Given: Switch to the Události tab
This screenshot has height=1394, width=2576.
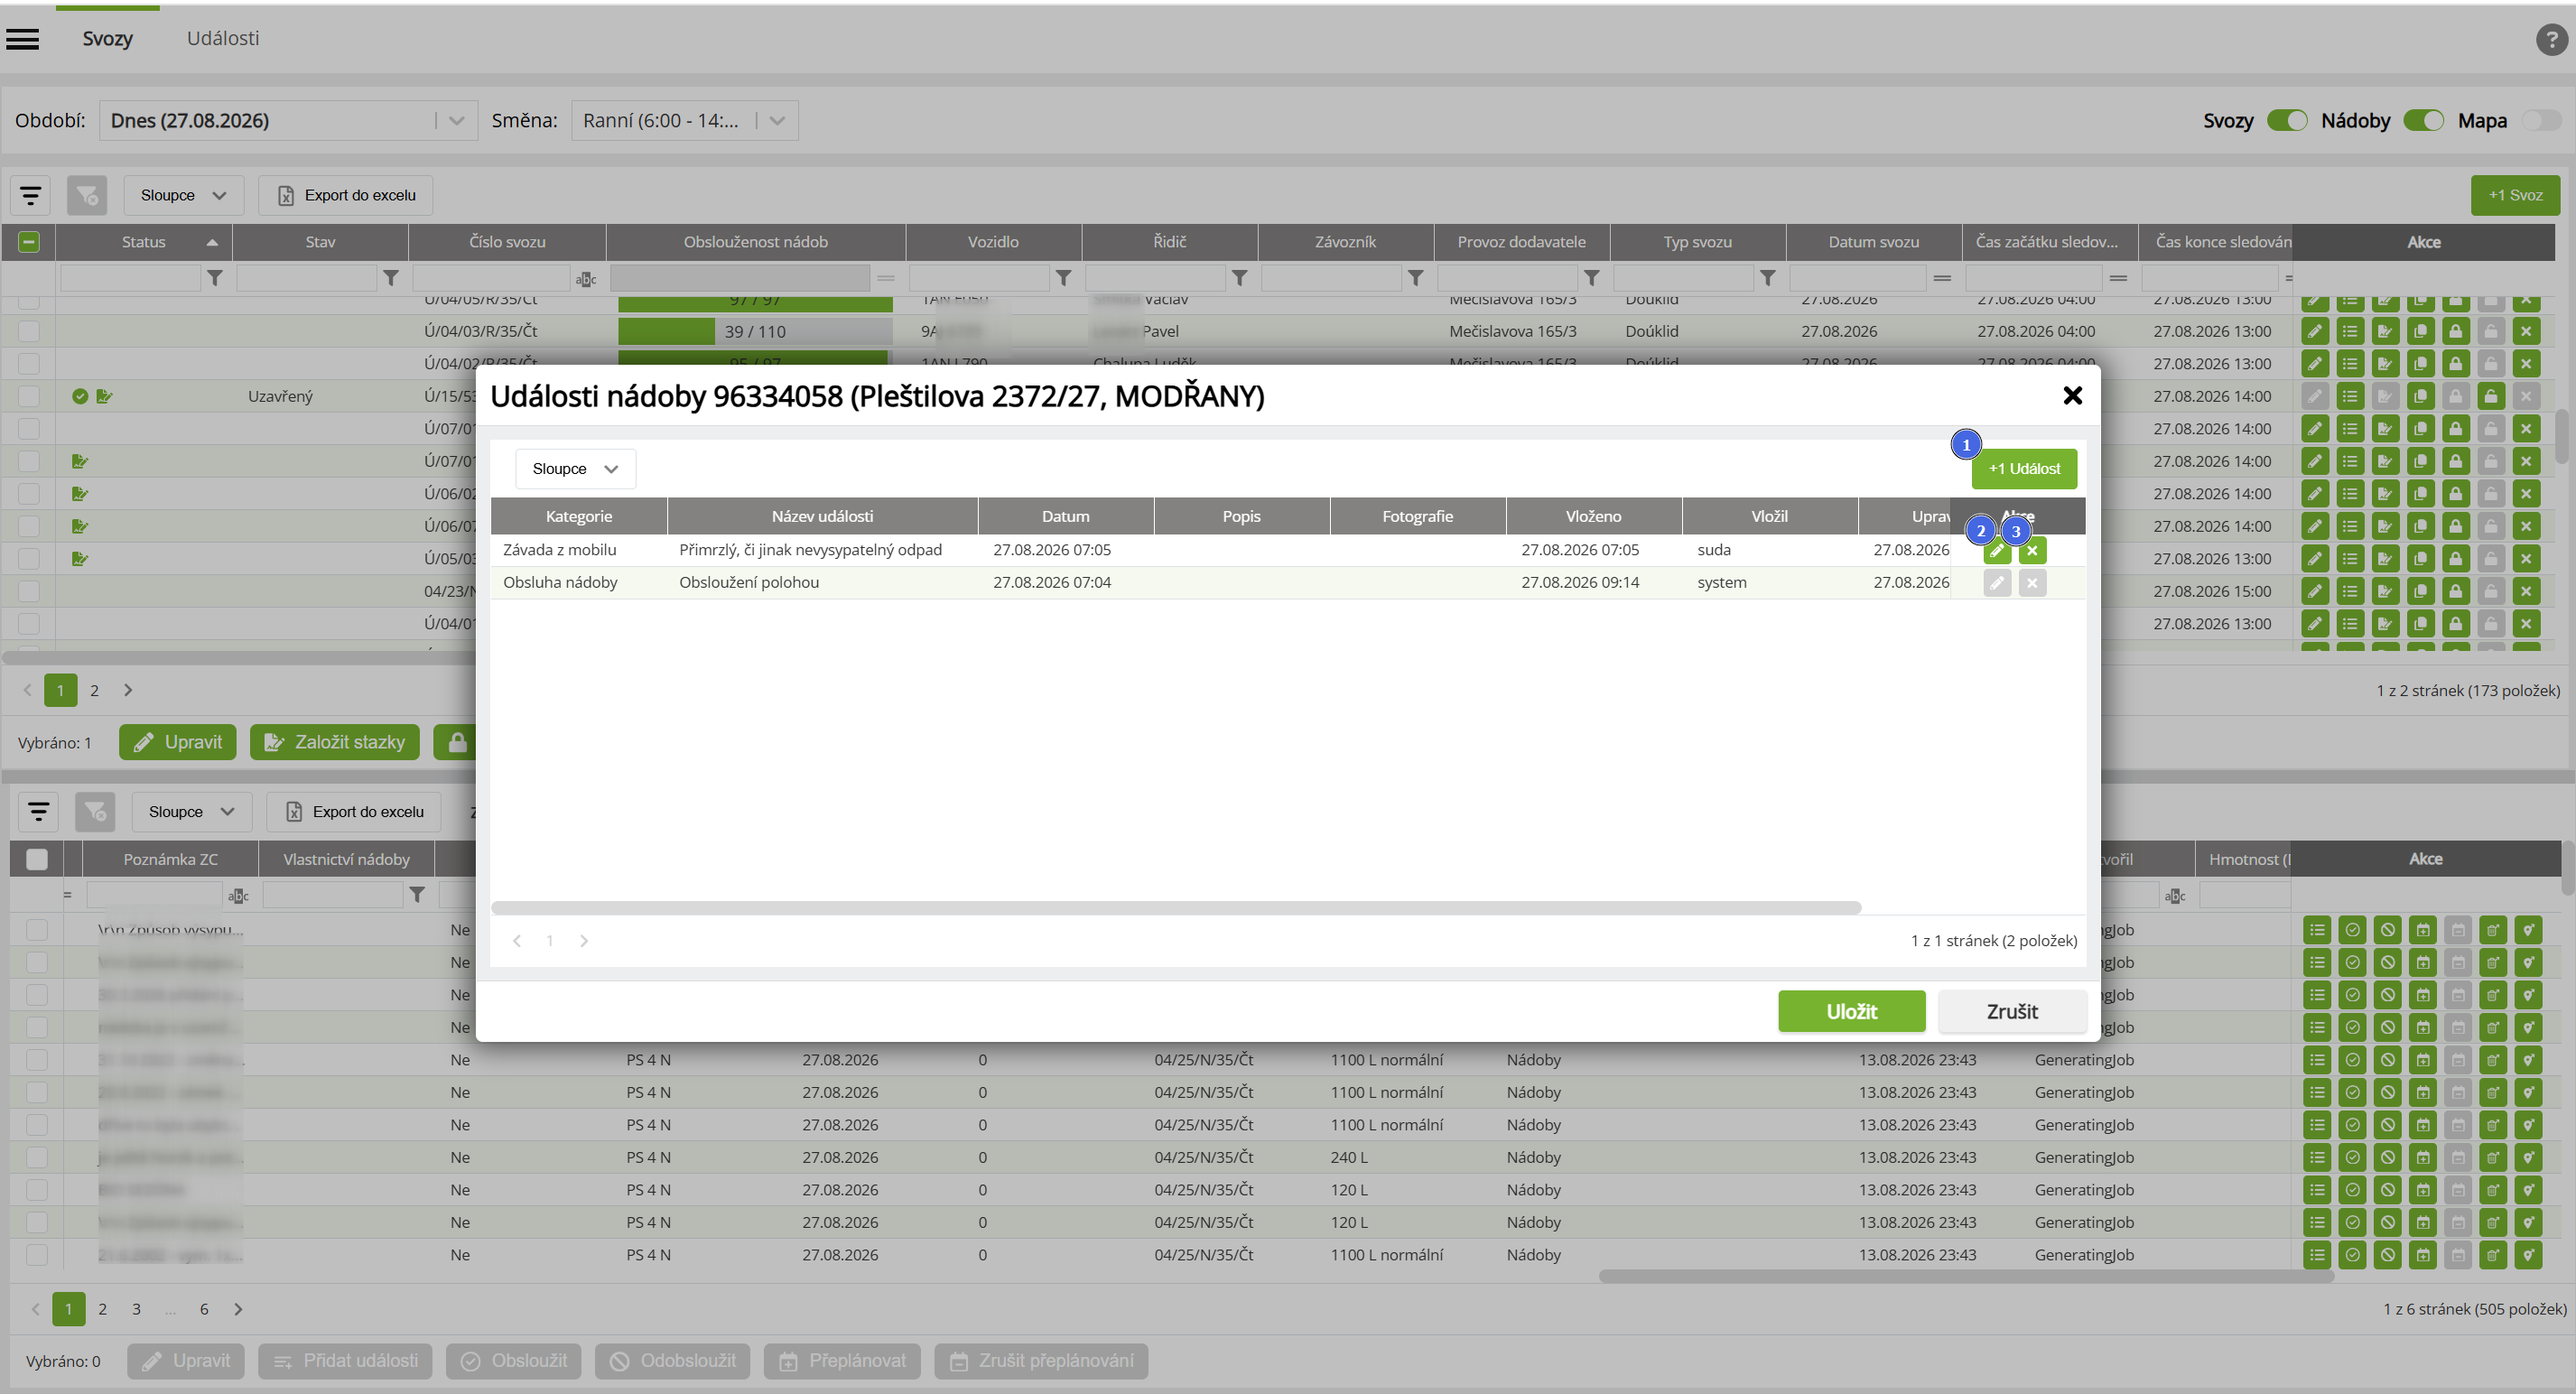Looking at the screenshot, I should coord(223,38).
